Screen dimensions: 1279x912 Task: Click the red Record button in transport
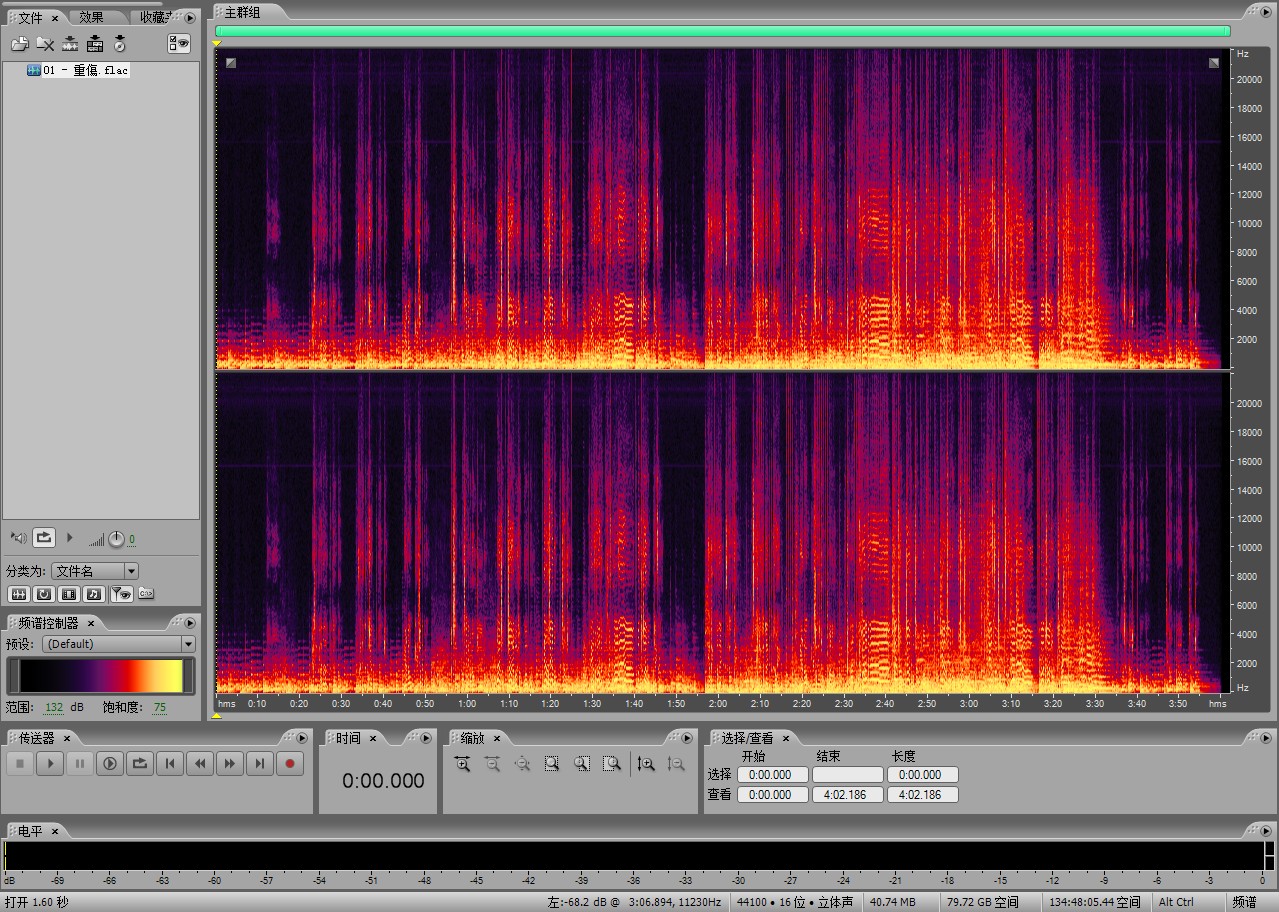coord(290,764)
